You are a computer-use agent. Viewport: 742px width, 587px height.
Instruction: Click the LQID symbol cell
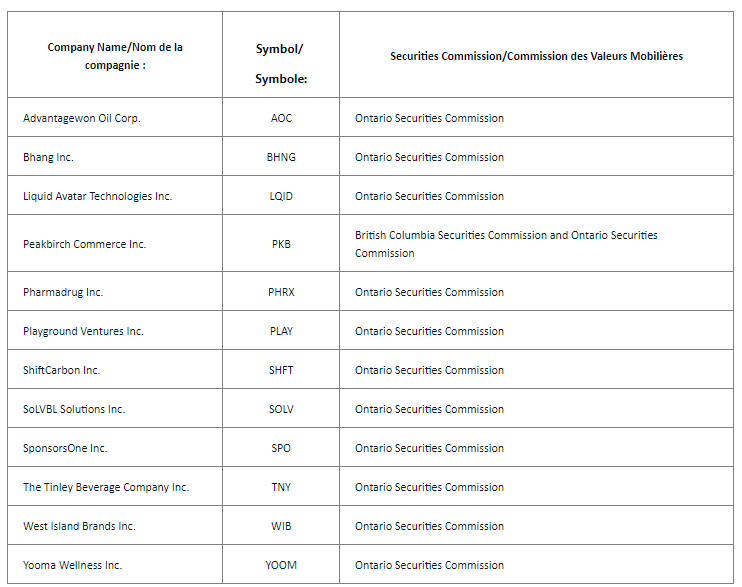[x=281, y=196]
